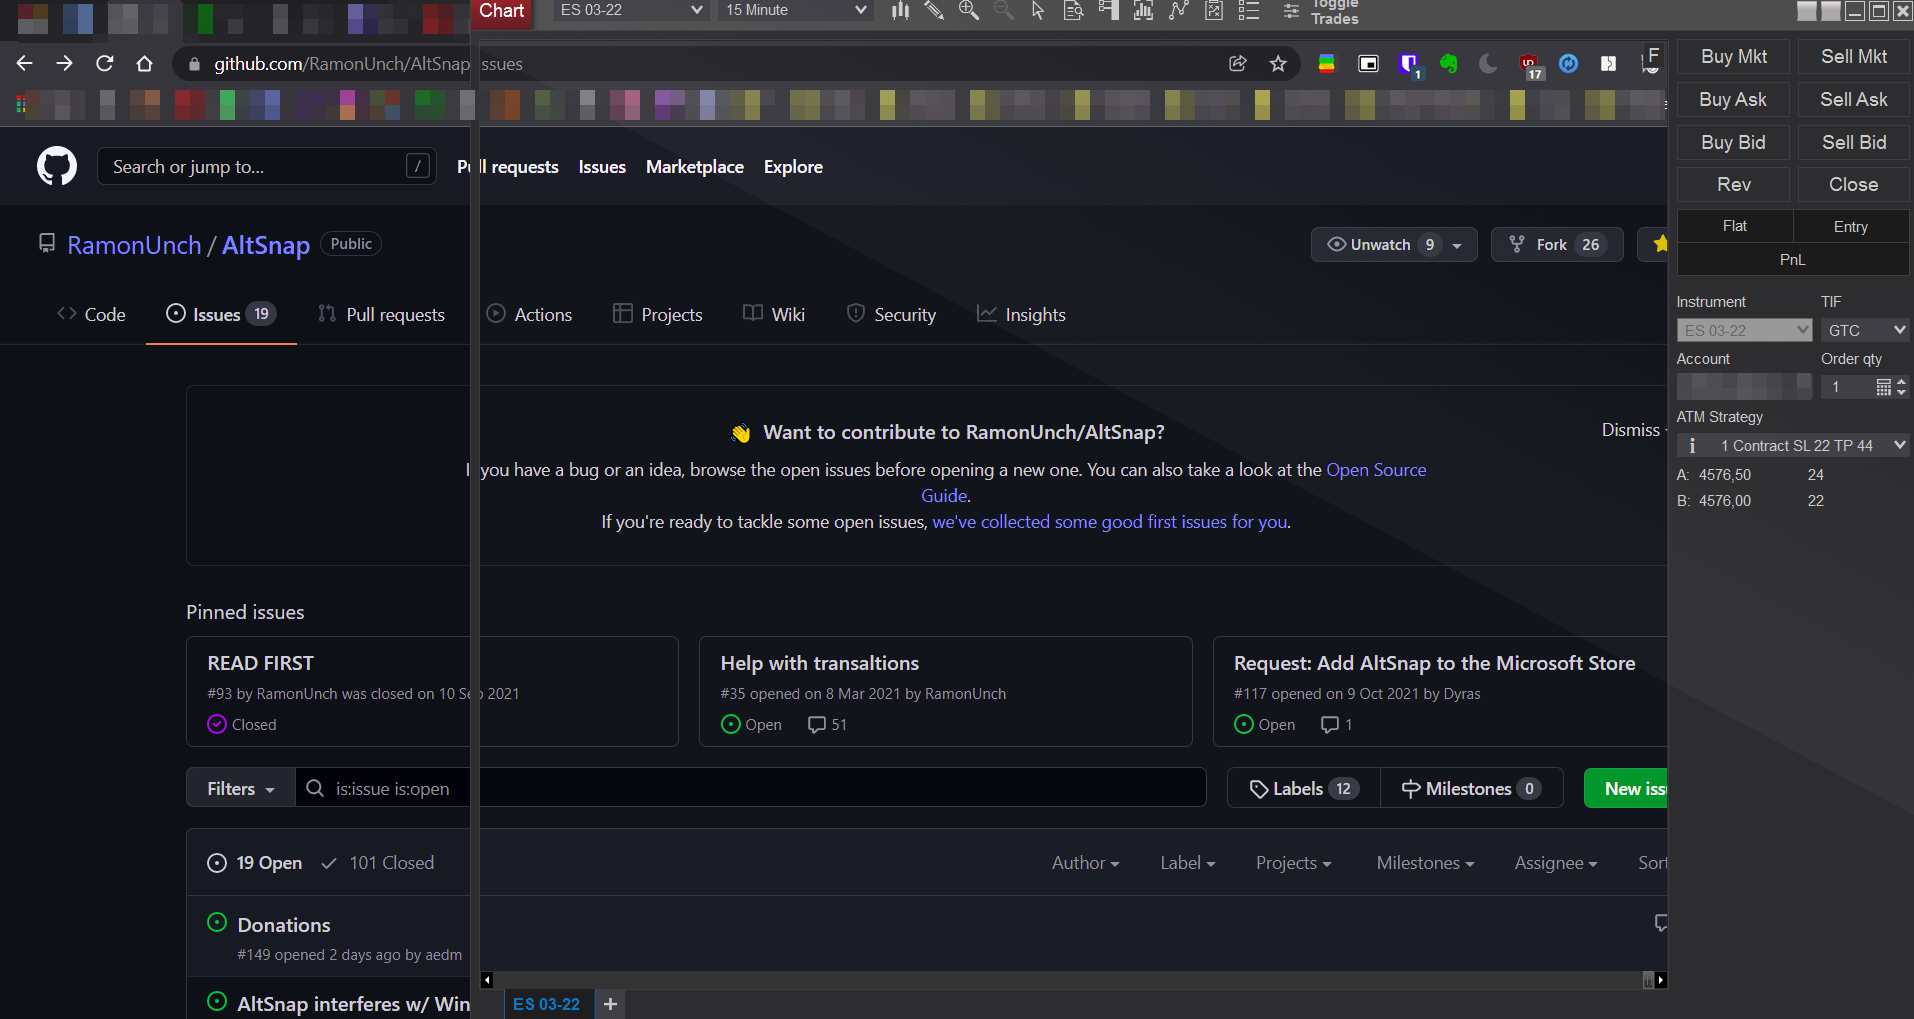Open Issues in GitHub top navigation
Image resolution: width=1914 pixels, height=1019 pixels.
point(602,167)
